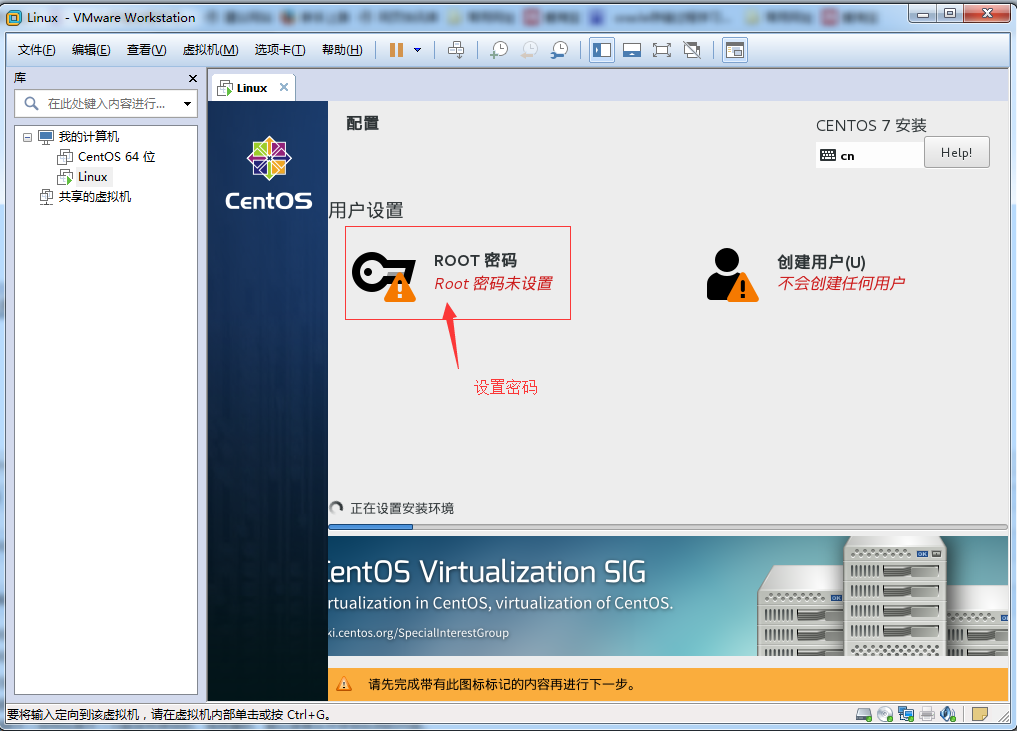Click the hard disk status icon
The height and width of the screenshot is (731, 1017).
[864, 715]
